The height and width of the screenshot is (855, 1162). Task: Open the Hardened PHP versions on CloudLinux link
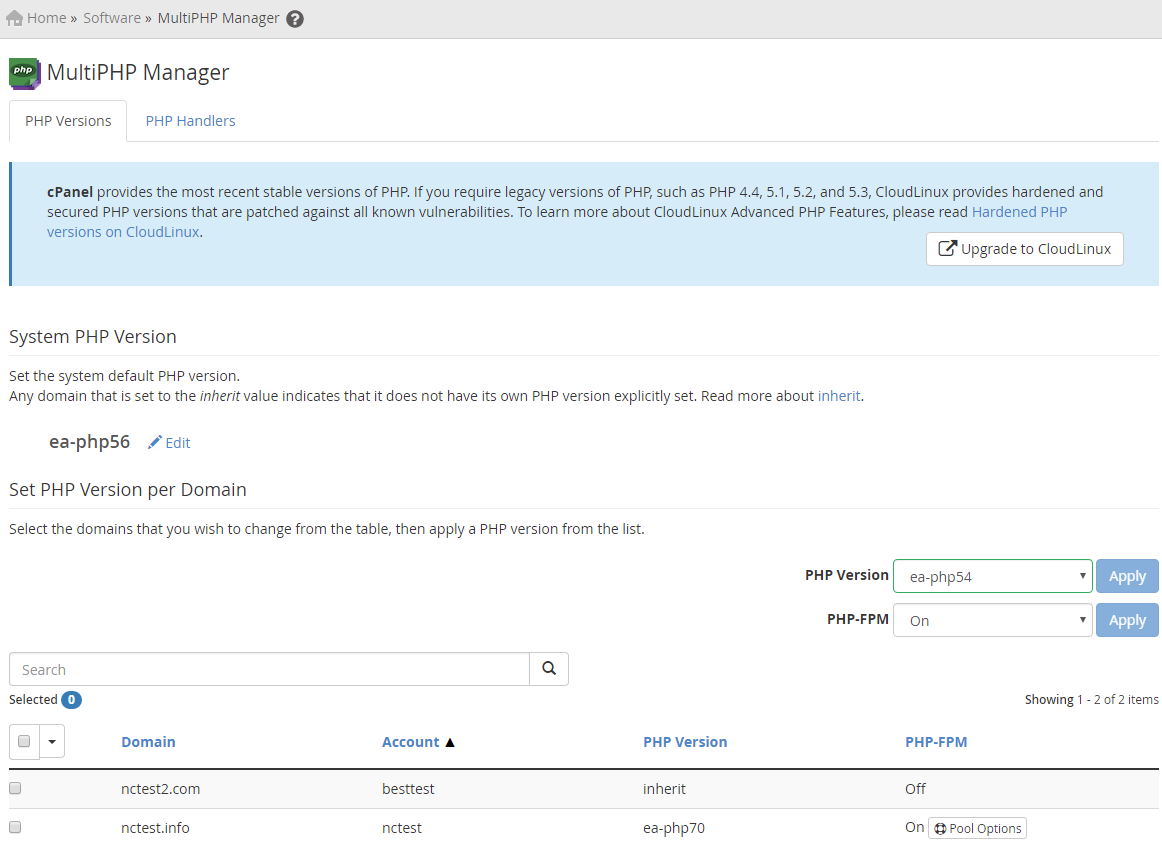click(1019, 212)
